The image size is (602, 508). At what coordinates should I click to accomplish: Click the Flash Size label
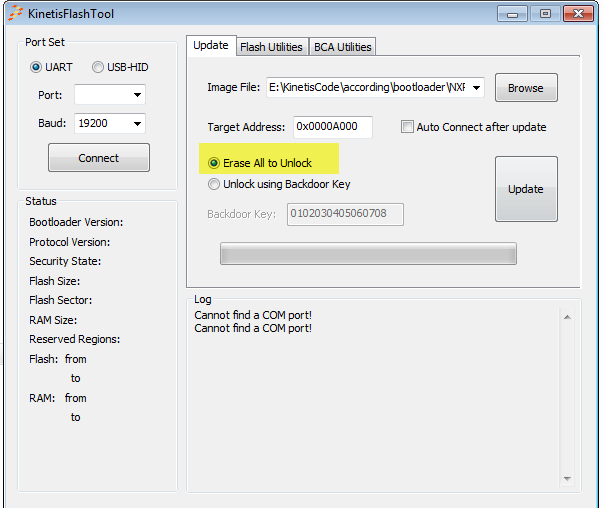click(x=55, y=281)
